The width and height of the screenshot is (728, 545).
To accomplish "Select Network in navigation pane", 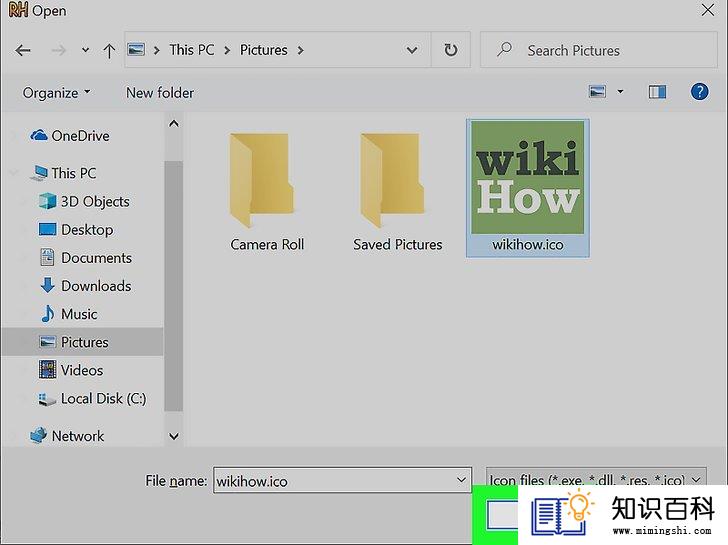I will (67, 436).
